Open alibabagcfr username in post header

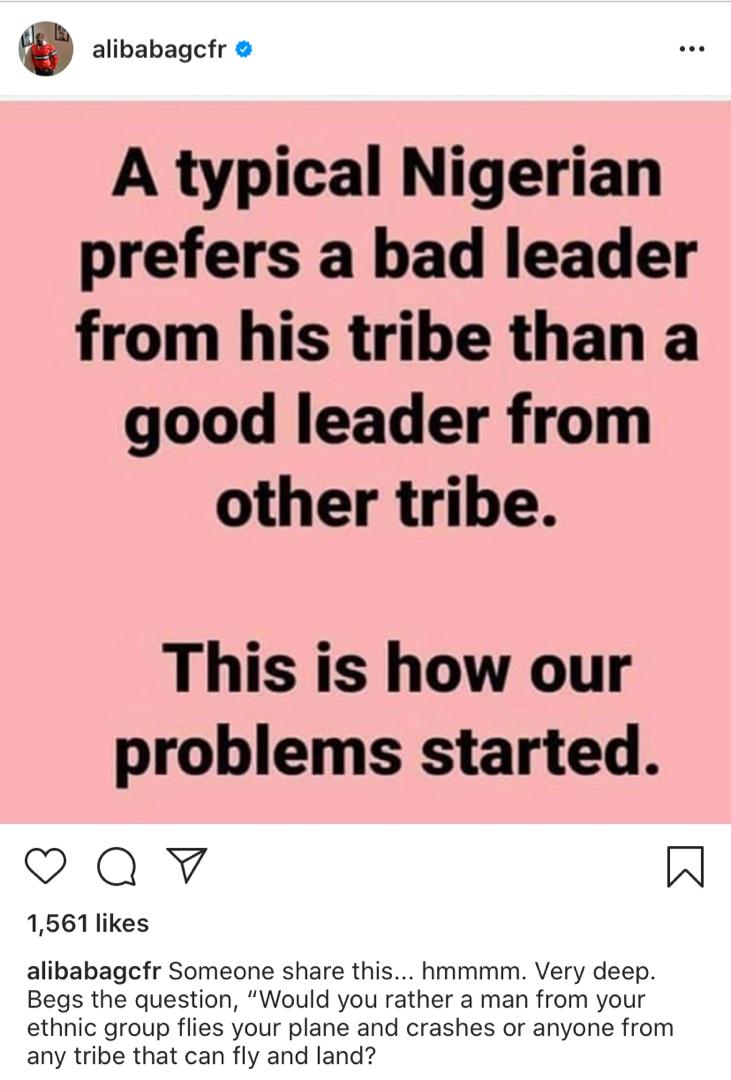pyautogui.click(x=158, y=50)
